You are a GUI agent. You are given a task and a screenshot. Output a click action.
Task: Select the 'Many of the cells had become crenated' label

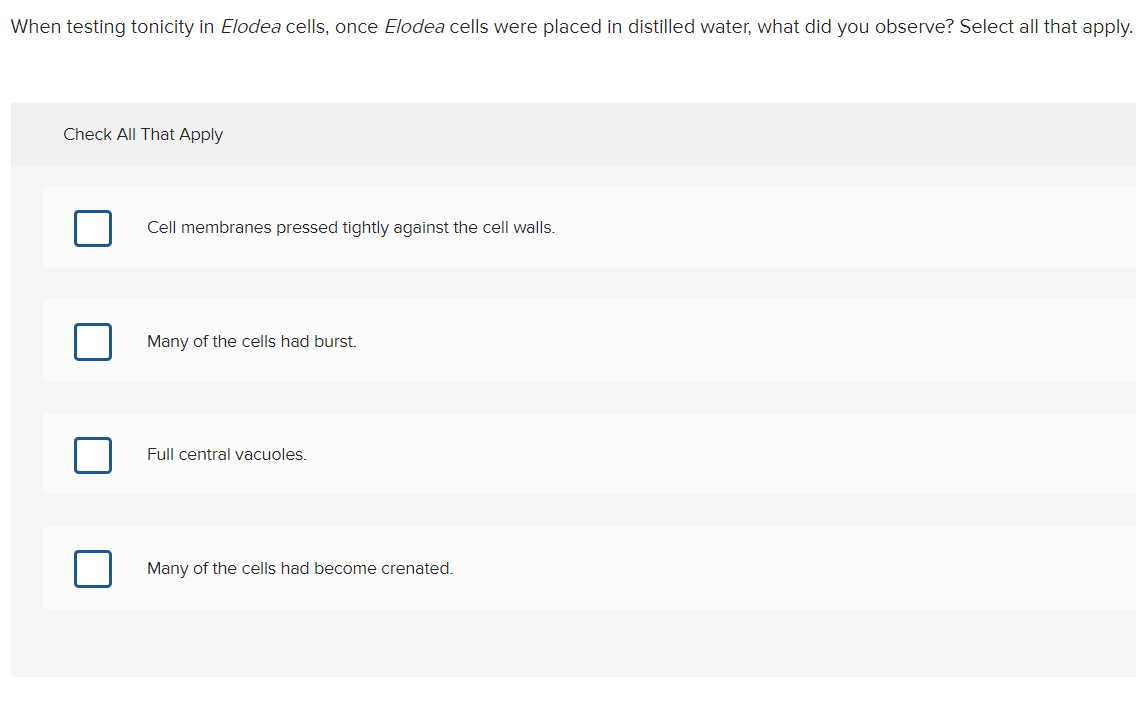[300, 568]
